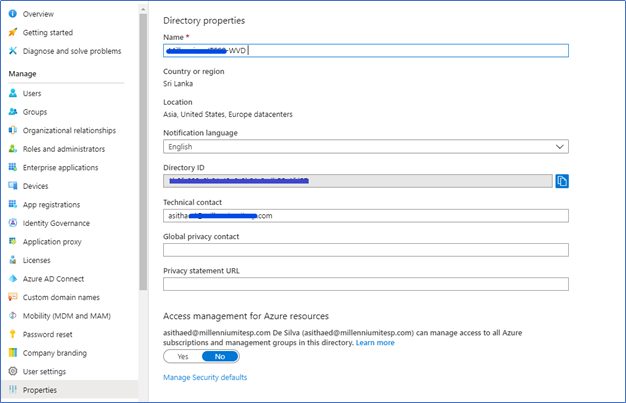Click the Directory properties heading
Image resolution: width=626 pixels, height=403 pixels.
(x=204, y=20)
